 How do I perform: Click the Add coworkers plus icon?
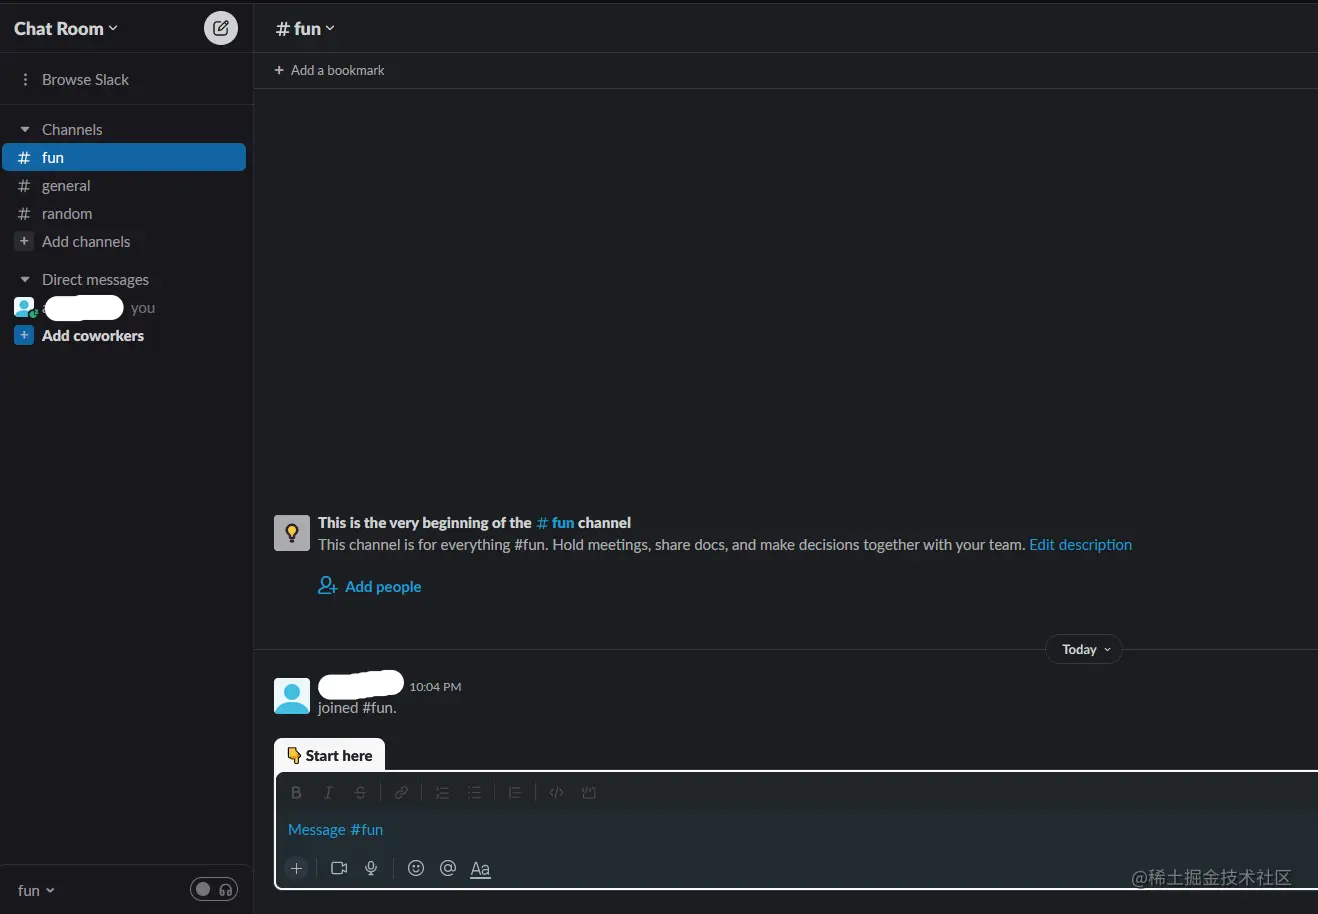click(x=24, y=336)
